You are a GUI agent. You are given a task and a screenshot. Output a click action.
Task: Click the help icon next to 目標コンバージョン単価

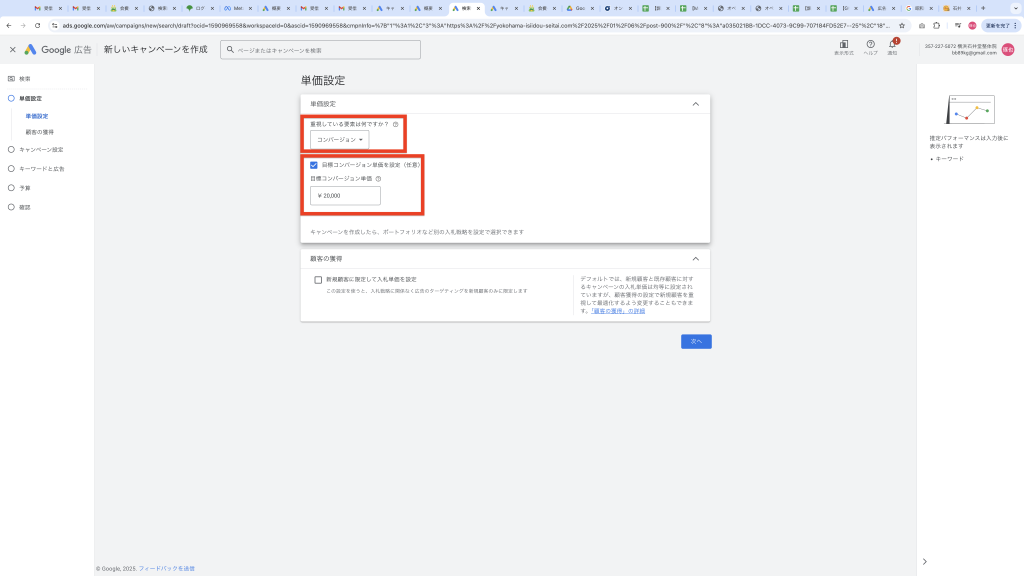[378, 179]
